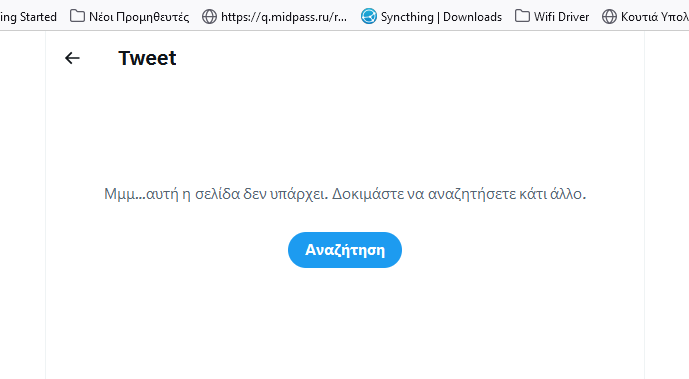
Task: Open the Νέοι Προμηθευτές bookmarks folder
Action: point(130,17)
